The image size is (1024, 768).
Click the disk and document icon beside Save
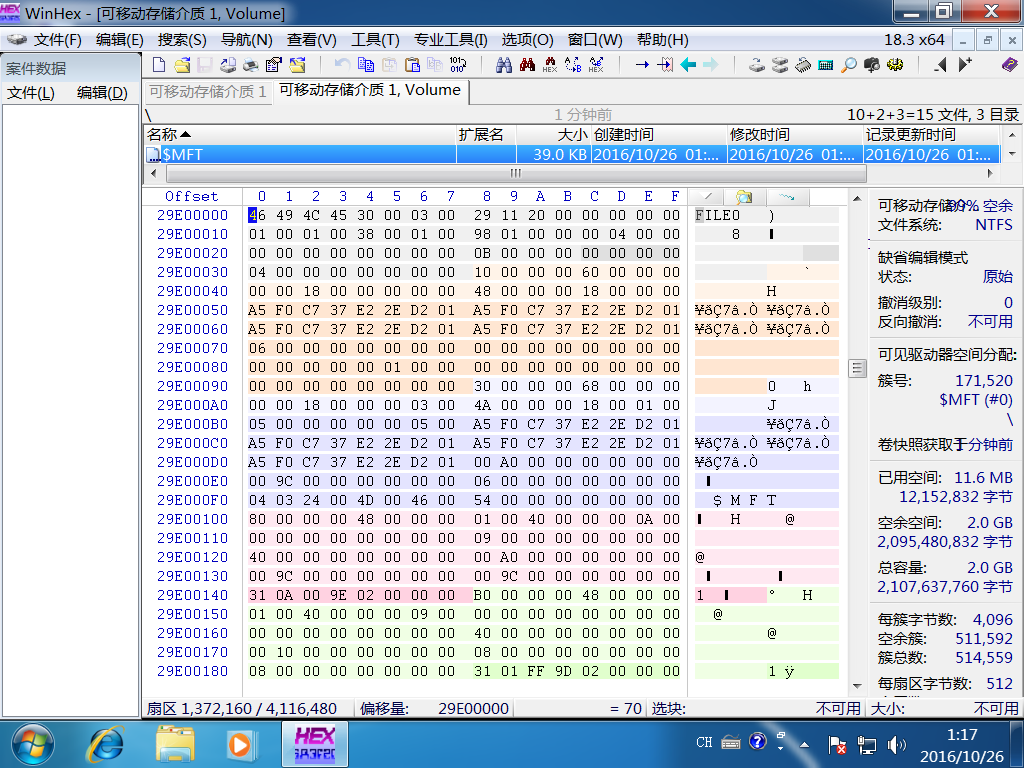pos(228,64)
